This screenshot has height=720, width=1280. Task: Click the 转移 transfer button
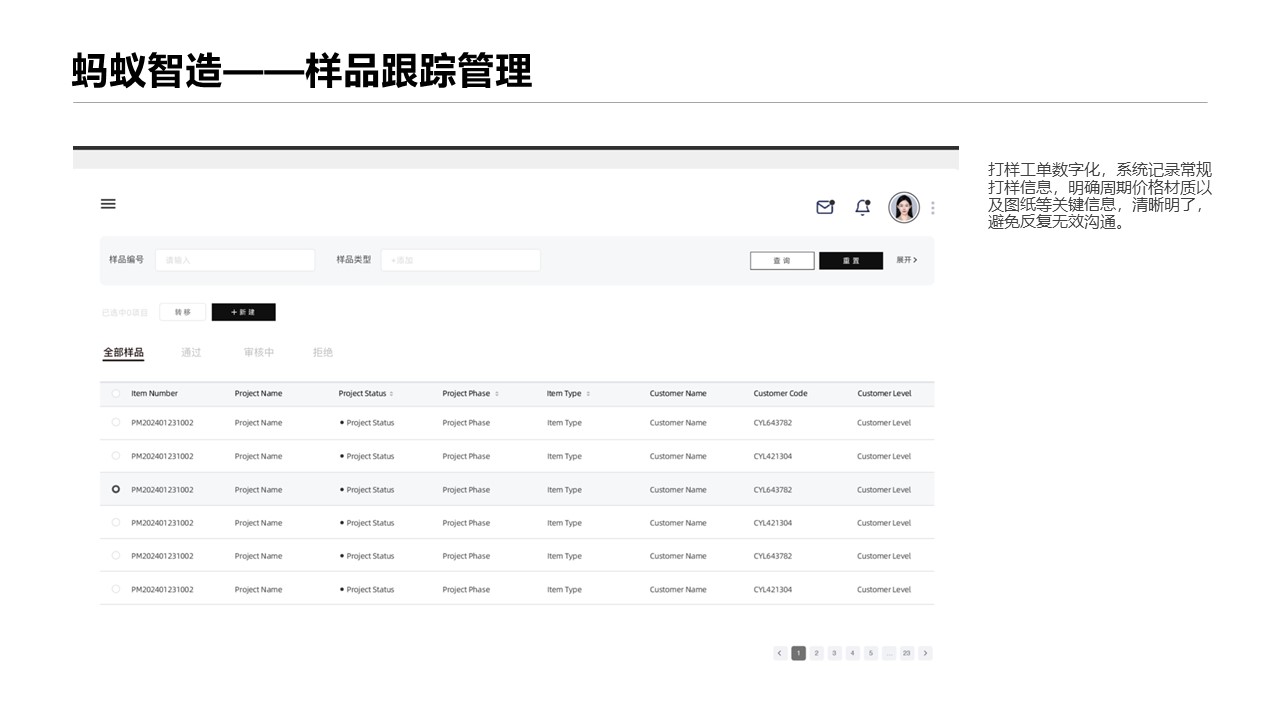coord(182,312)
